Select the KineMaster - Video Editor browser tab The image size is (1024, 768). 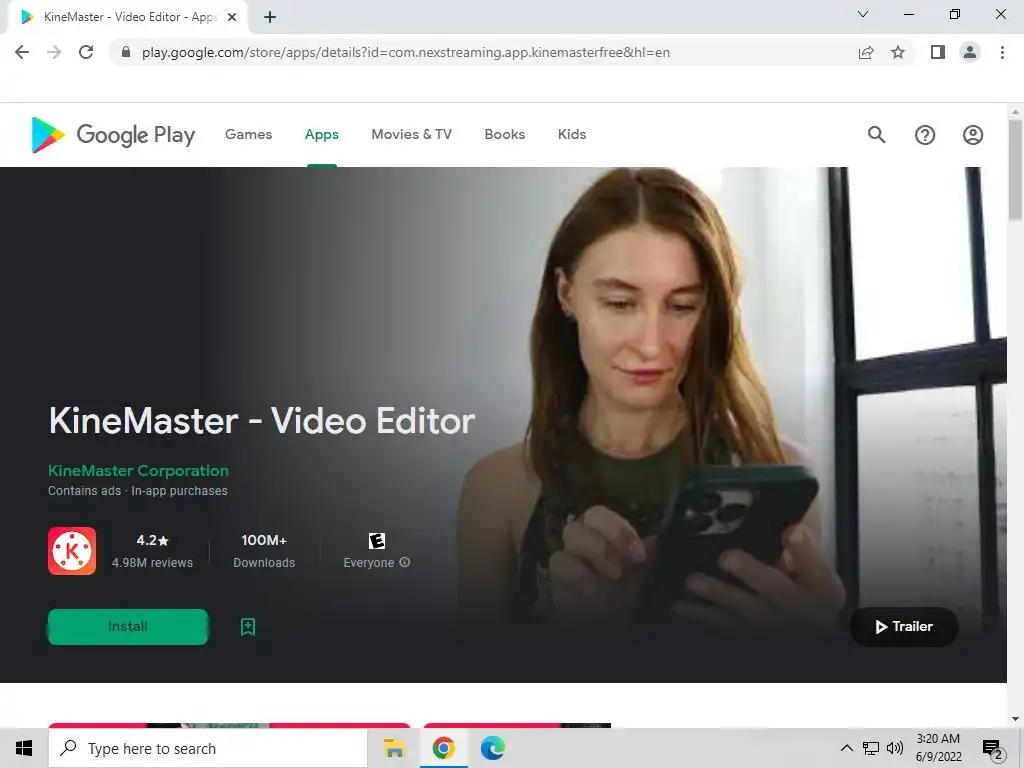[x=127, y=17]
